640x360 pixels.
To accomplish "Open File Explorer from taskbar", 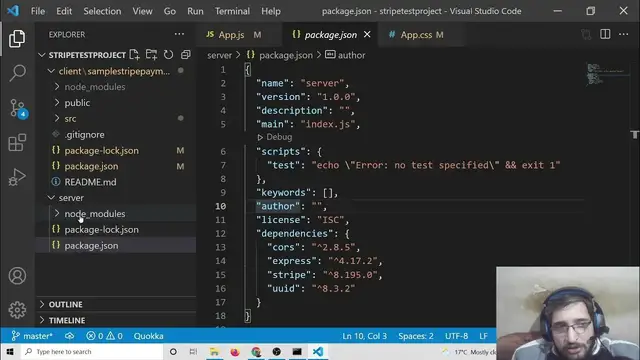I will (214, 351).
